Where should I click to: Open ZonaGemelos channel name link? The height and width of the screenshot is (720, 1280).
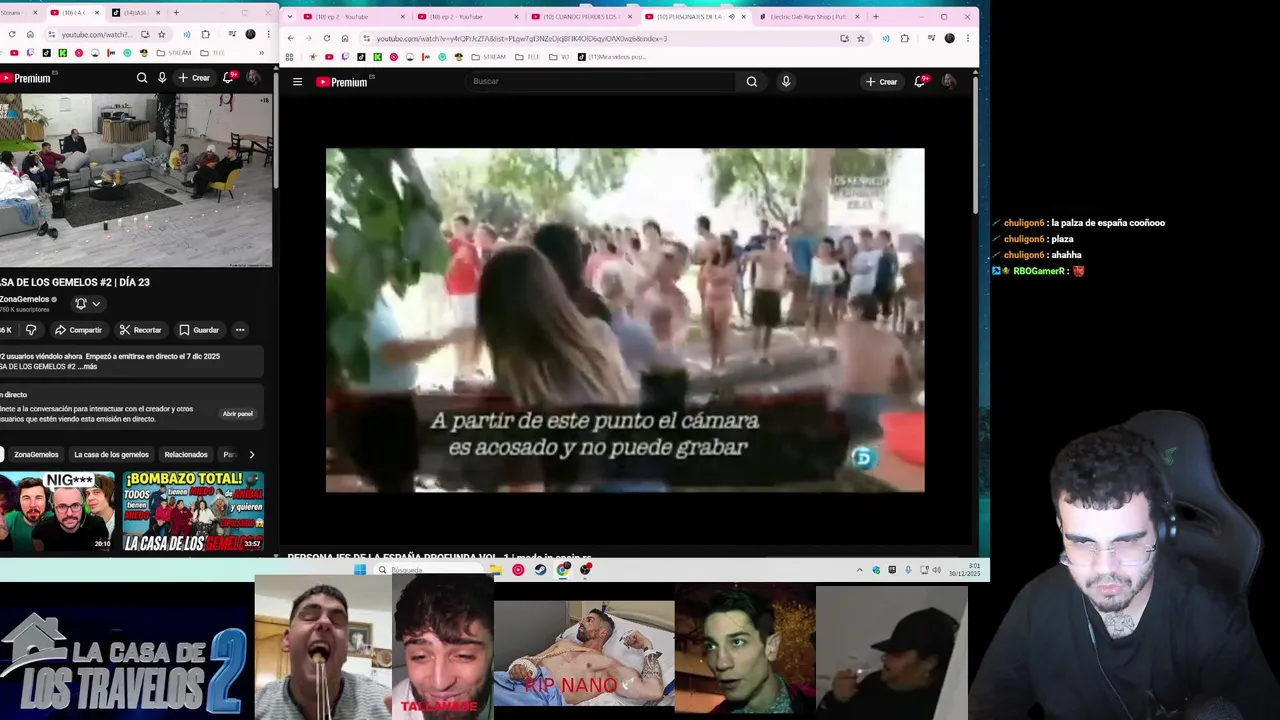[25, 299]
